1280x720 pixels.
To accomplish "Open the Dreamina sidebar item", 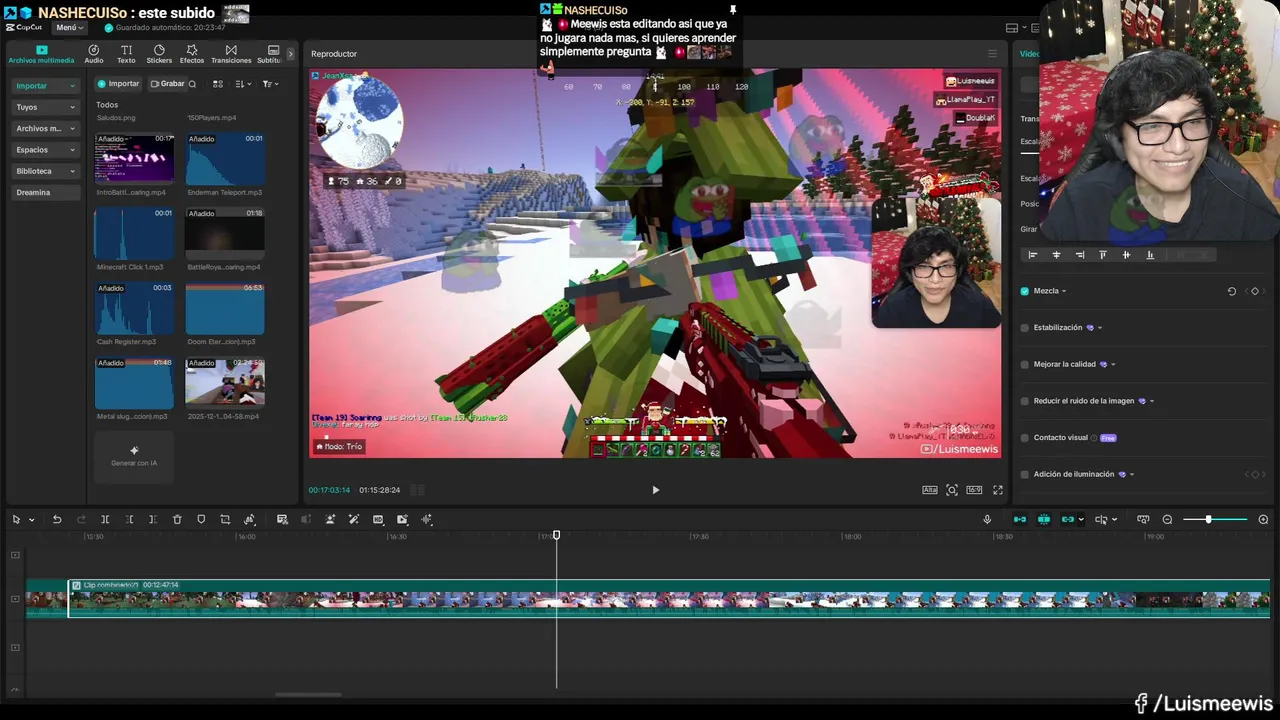I will [x=46, y=192].
